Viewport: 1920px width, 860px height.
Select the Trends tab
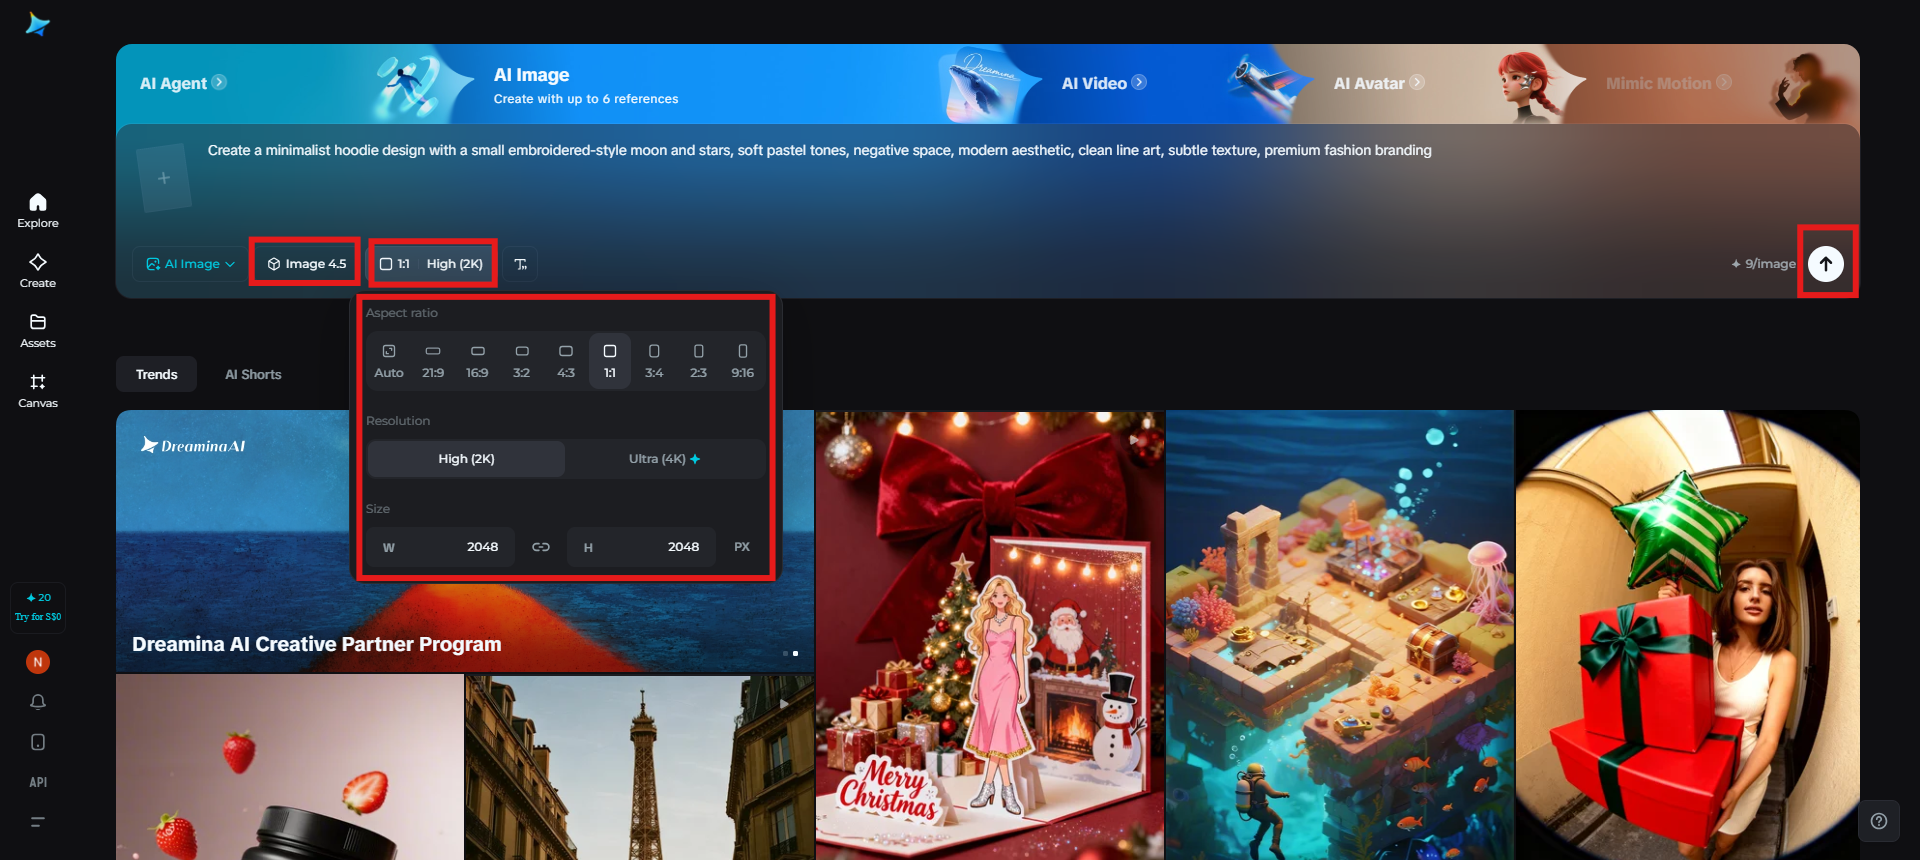[x=157, y=374]
